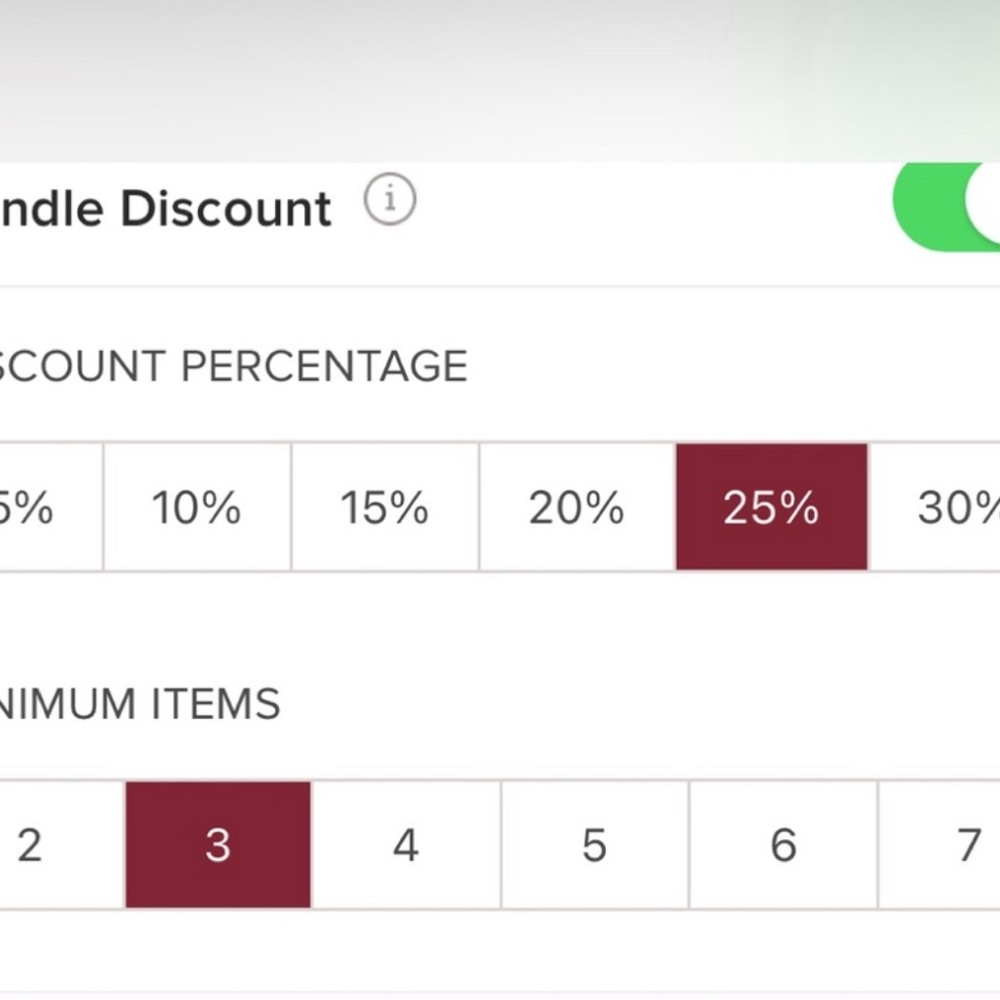The height and width of the screenshot is (1000, 1000).
Task: Click the highlighted 3 minimum items cell
Action: point(218,844)
